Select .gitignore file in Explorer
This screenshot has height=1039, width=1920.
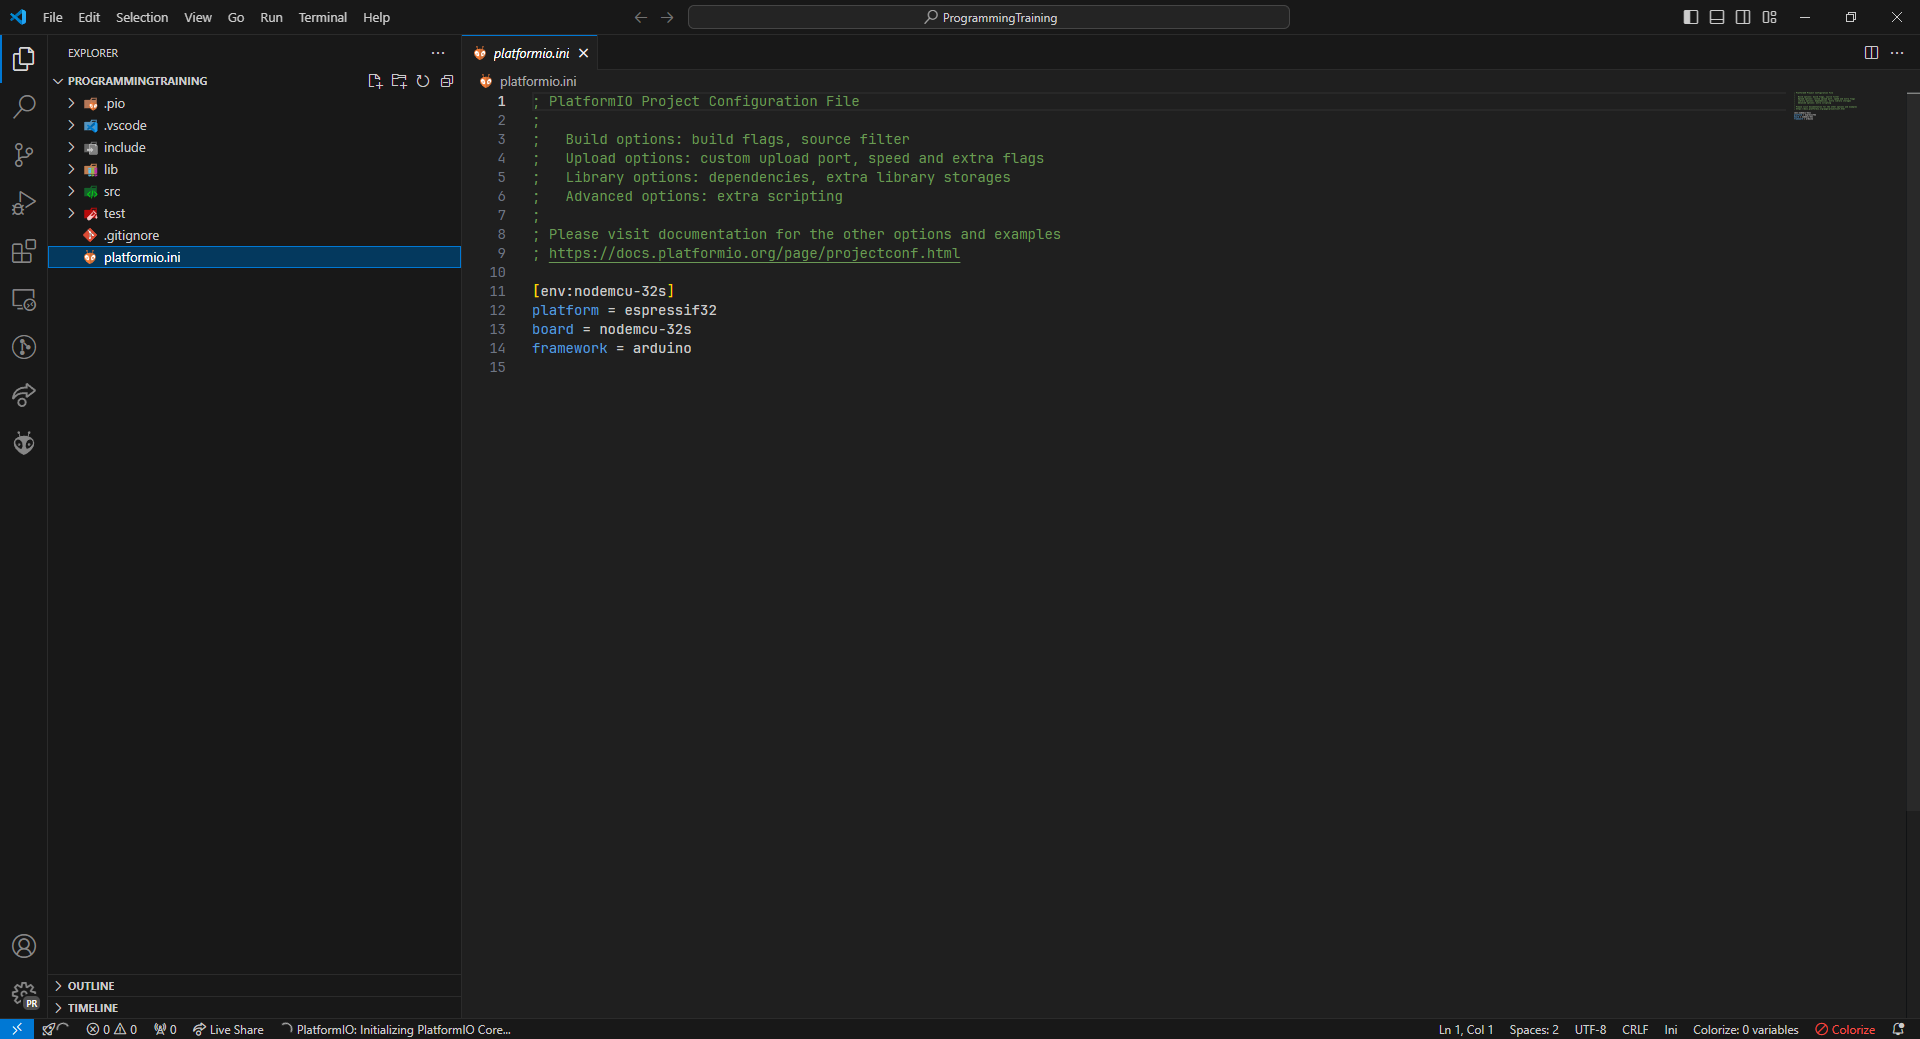click(x=255, y=235)
